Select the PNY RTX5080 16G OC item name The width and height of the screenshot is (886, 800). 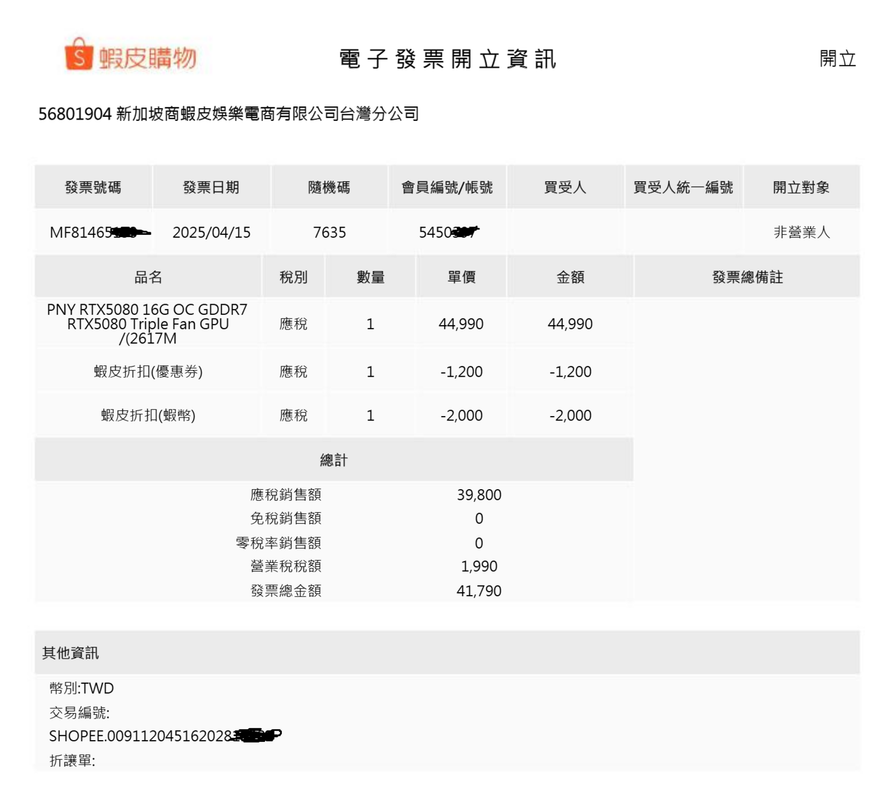coord(147,324)
